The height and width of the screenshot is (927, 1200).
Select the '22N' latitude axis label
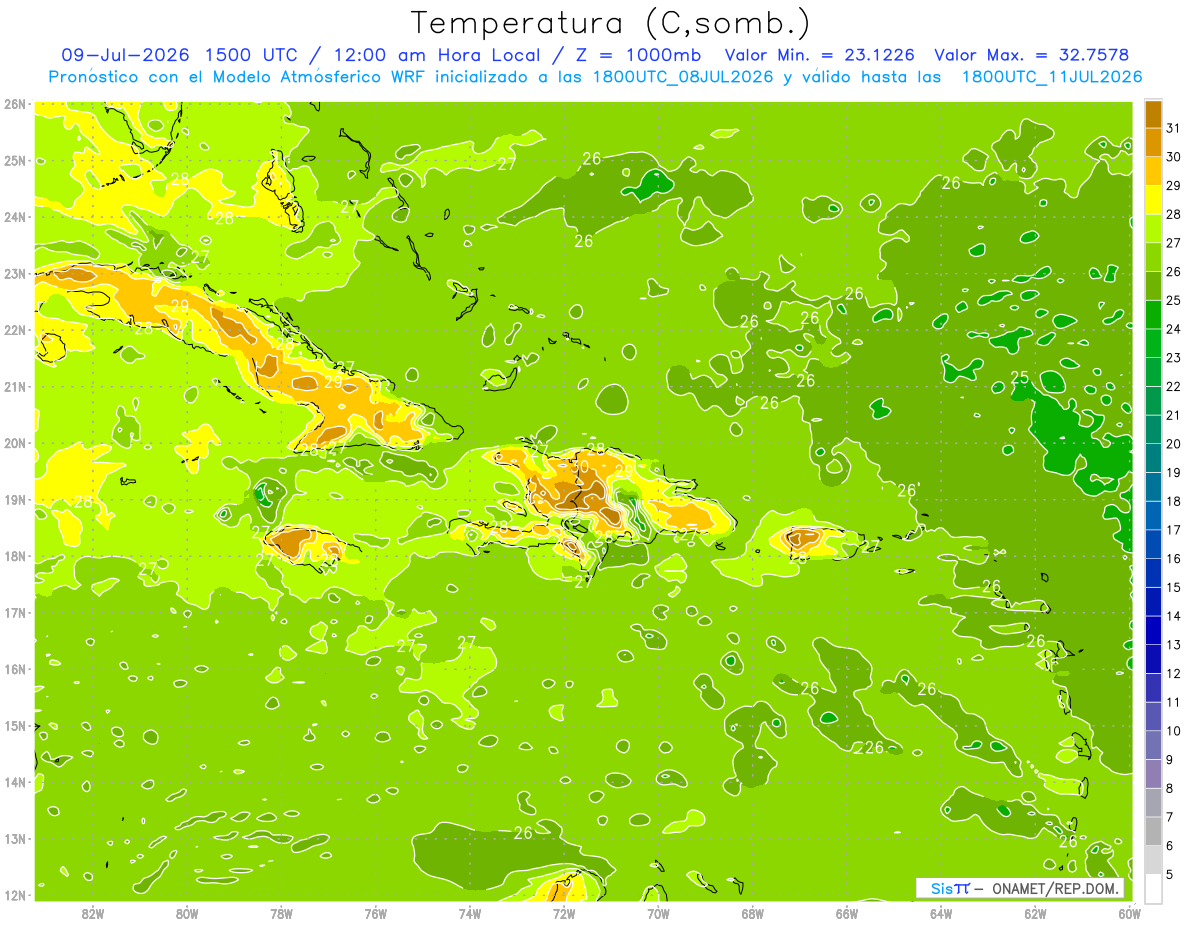click(x=15, y=330)
